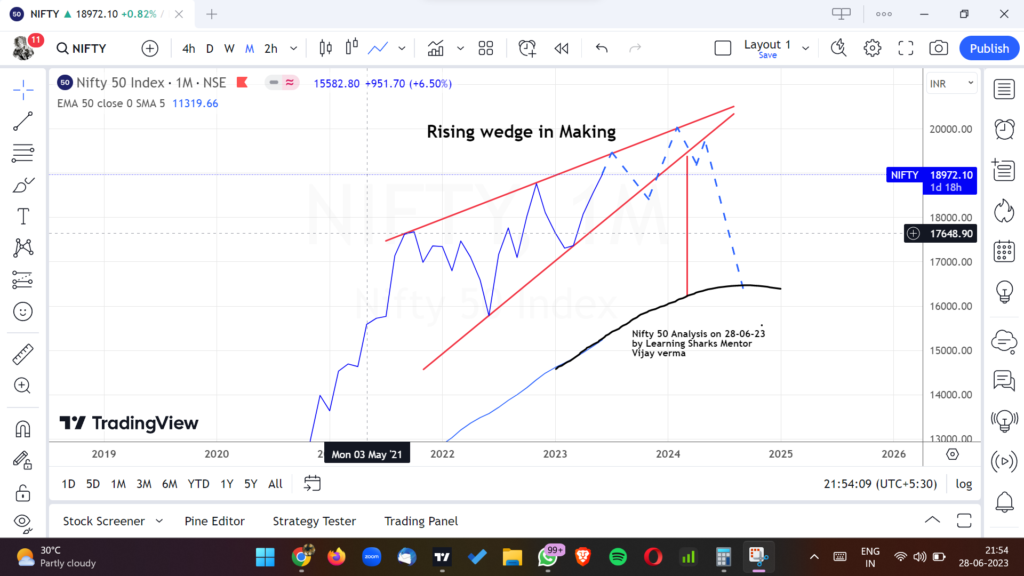Set date range to 1Y
Screen dimensions: 1024x576
[227, 484]
